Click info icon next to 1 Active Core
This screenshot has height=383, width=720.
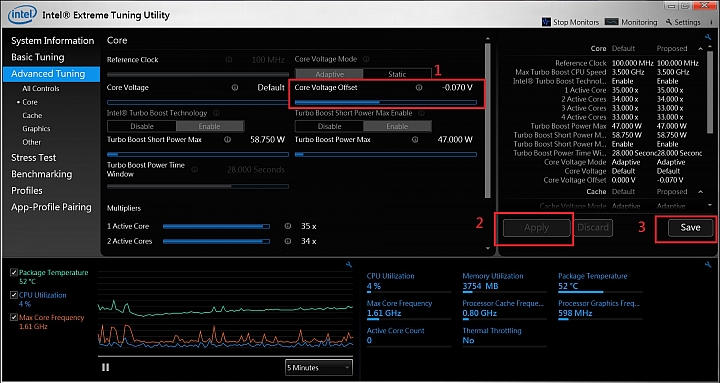(x=287, y=226)
